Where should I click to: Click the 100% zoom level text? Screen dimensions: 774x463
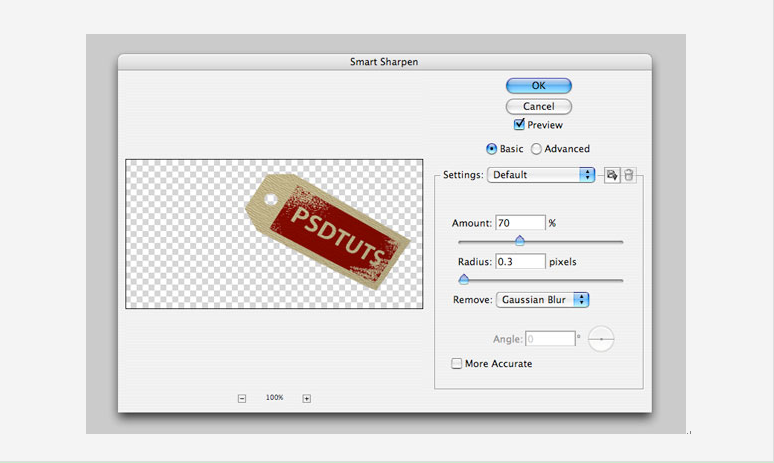274,397
